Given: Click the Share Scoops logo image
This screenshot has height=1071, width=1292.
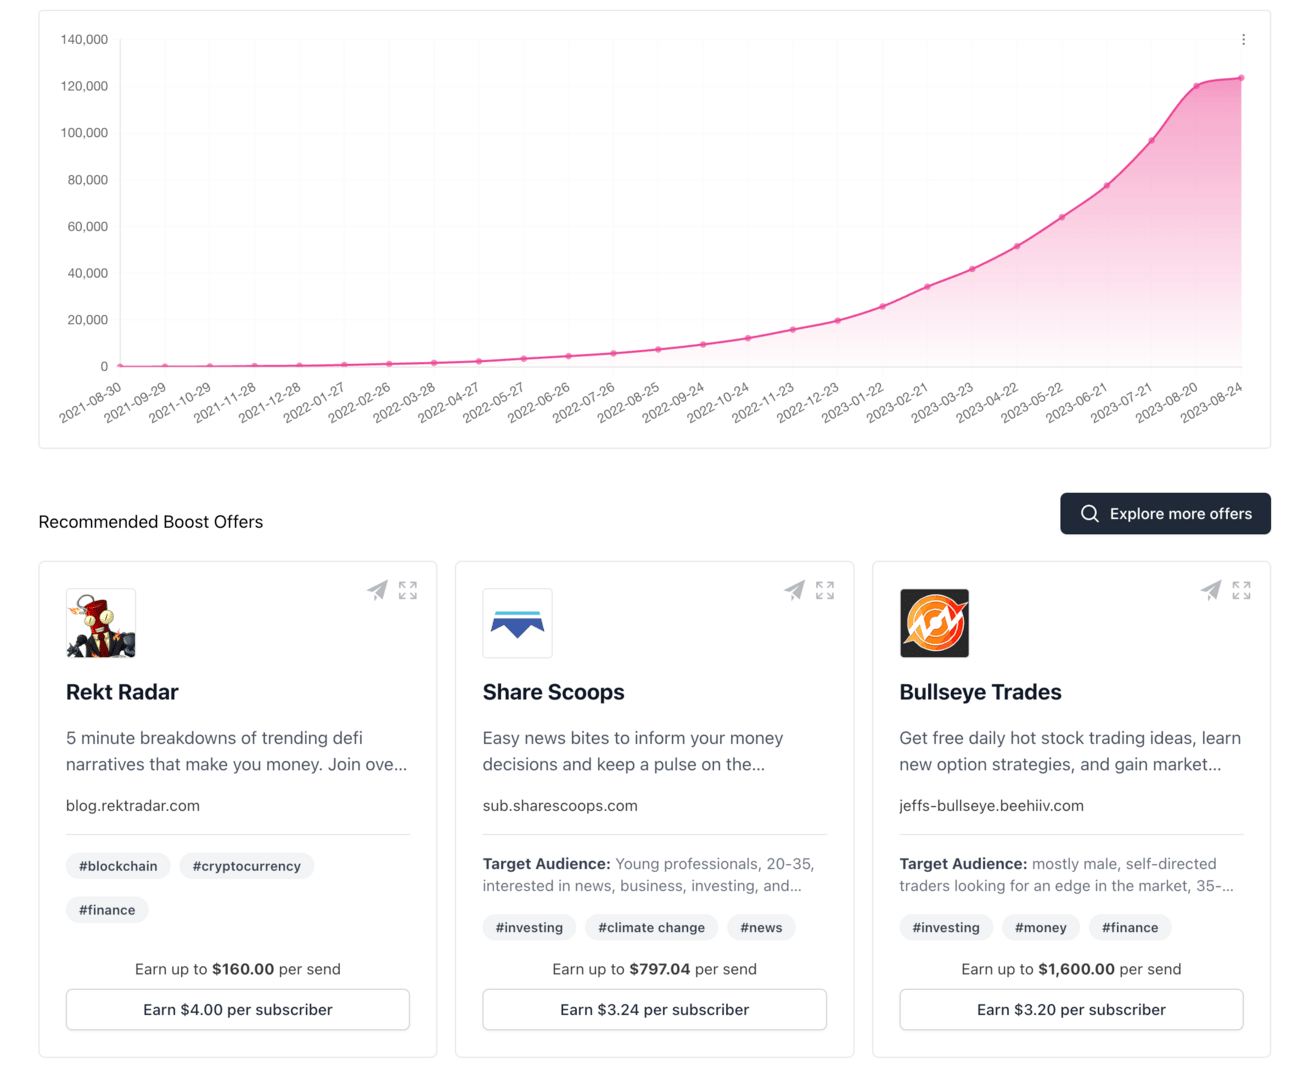Looking at the screenshot, I should (x=517, y=623).
